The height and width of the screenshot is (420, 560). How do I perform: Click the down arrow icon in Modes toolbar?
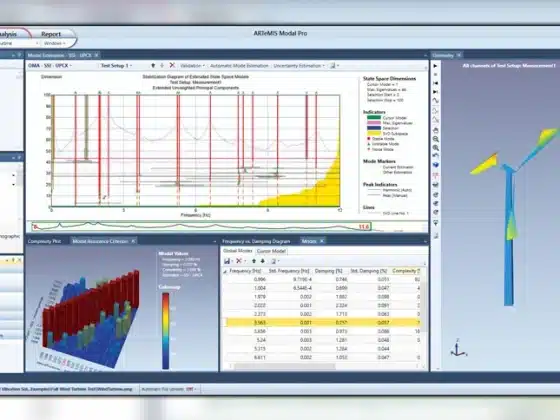[x=262, y=261]
